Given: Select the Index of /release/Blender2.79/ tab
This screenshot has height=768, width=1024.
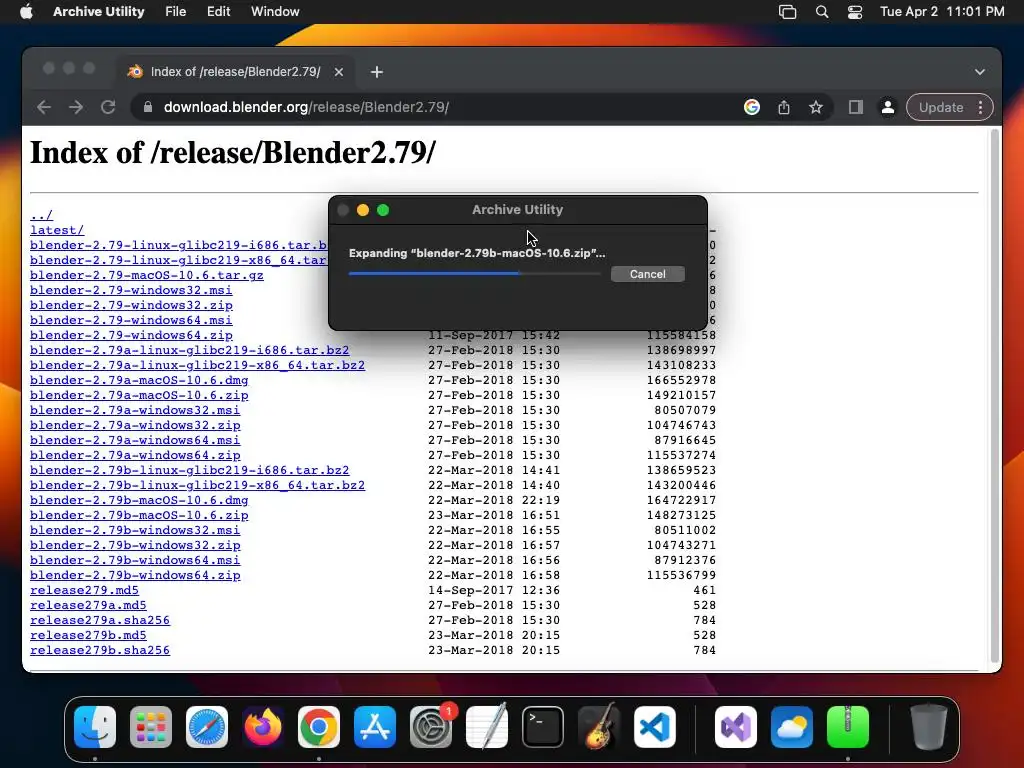Looking at the screenshot, I should tap(235, 72).
